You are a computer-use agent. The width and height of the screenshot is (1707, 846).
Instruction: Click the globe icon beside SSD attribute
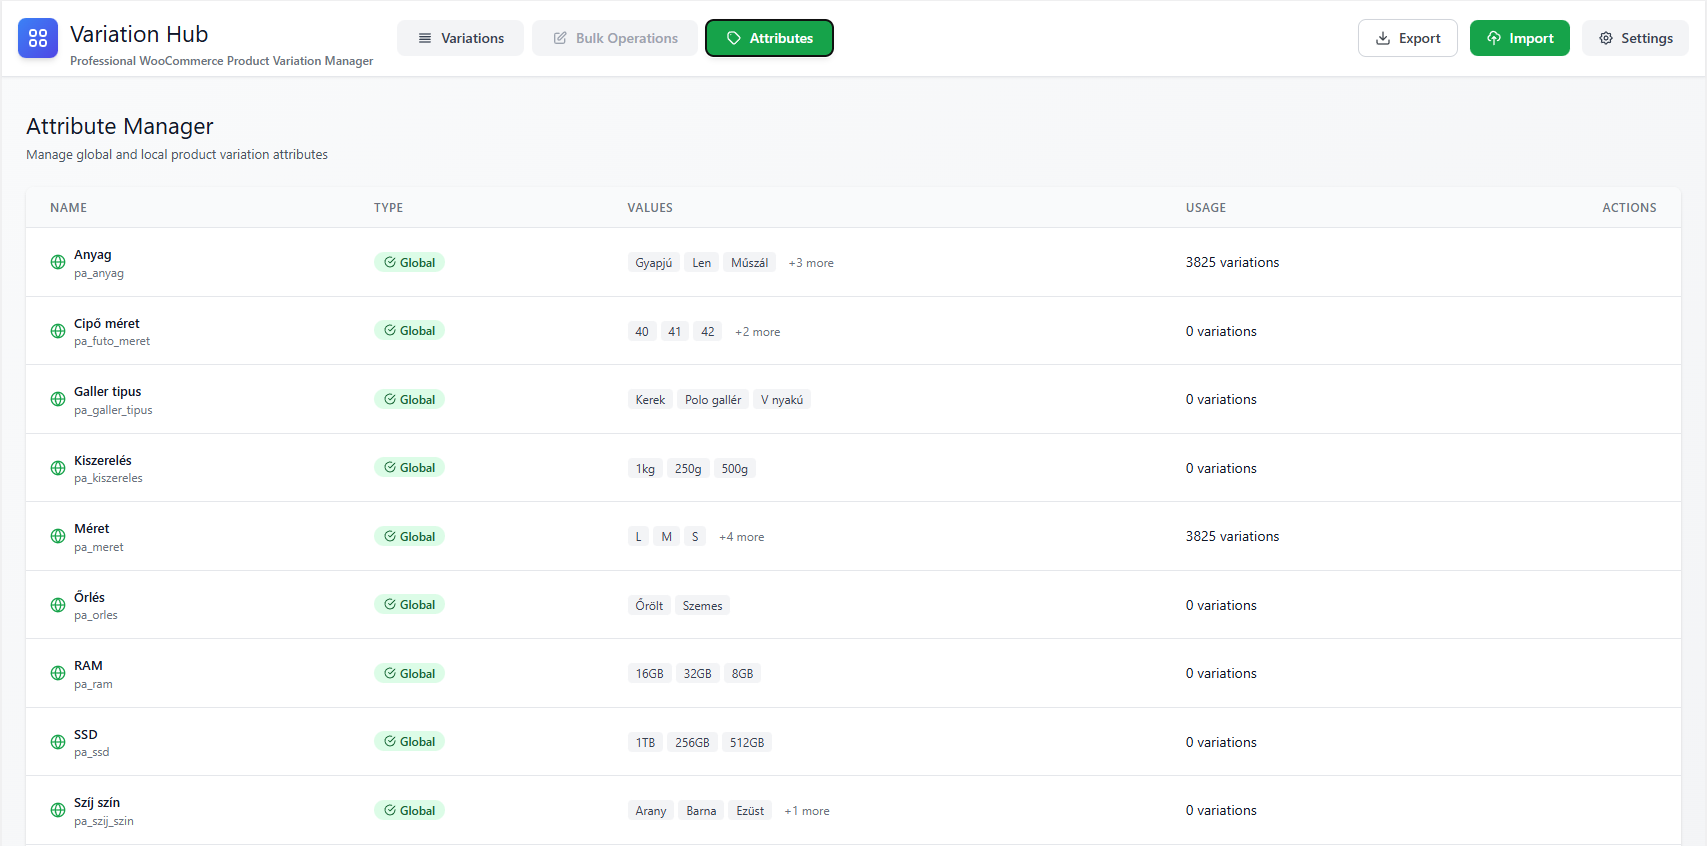(58, 742)
